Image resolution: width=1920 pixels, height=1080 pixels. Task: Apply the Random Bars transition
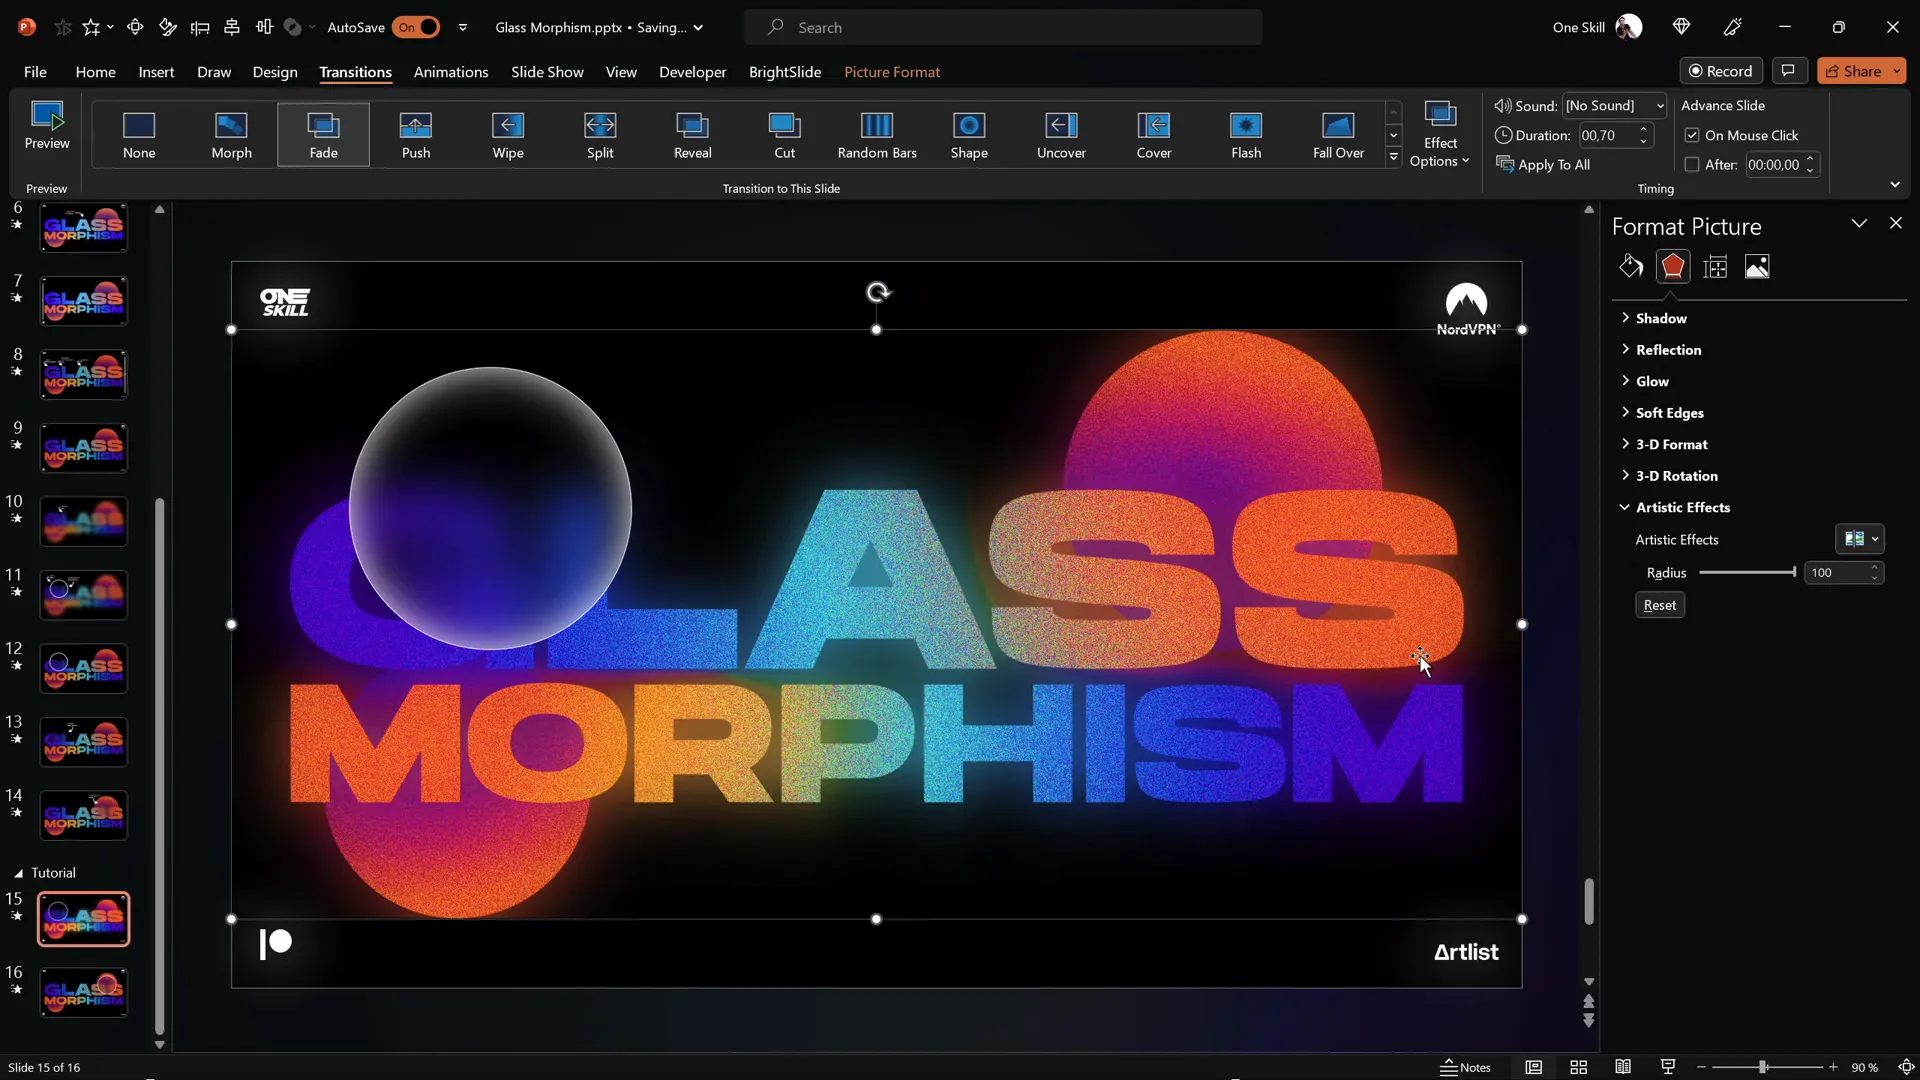click(877, 135)
